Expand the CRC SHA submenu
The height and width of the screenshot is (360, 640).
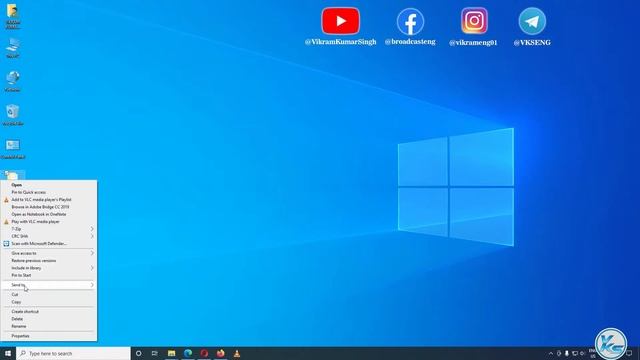pos(49,236)
